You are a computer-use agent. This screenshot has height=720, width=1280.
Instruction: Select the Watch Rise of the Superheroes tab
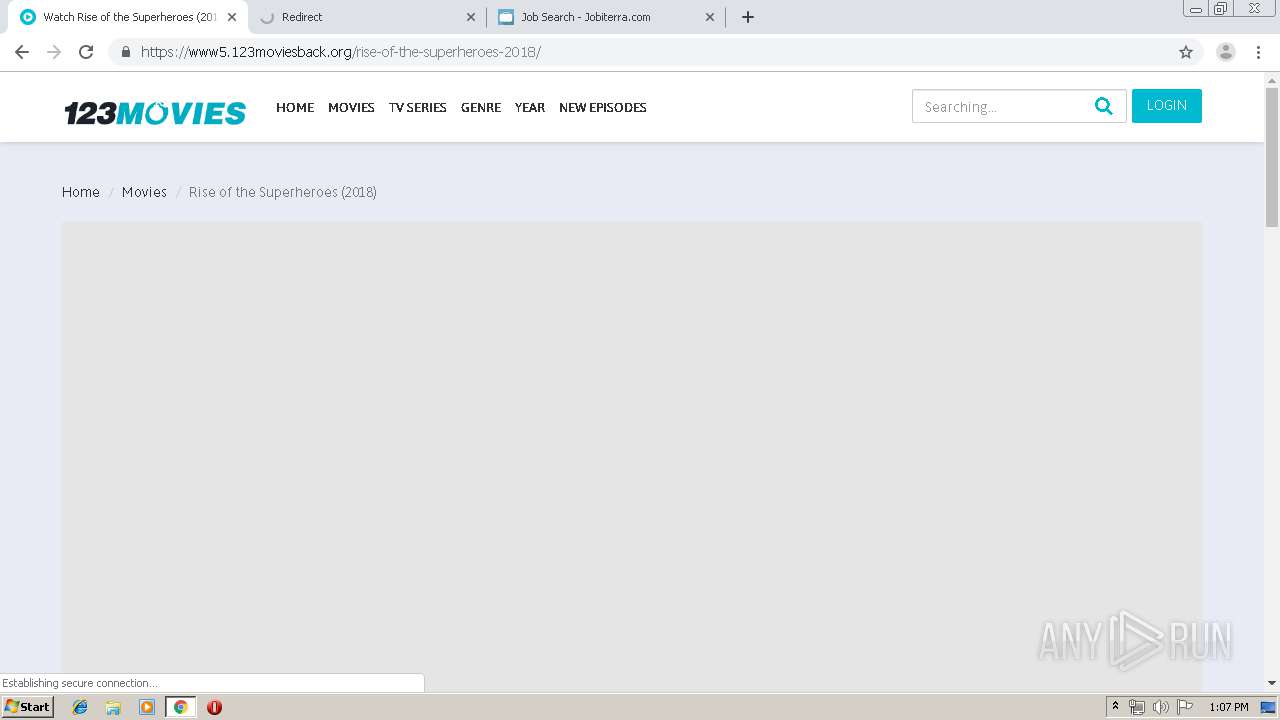128,17
